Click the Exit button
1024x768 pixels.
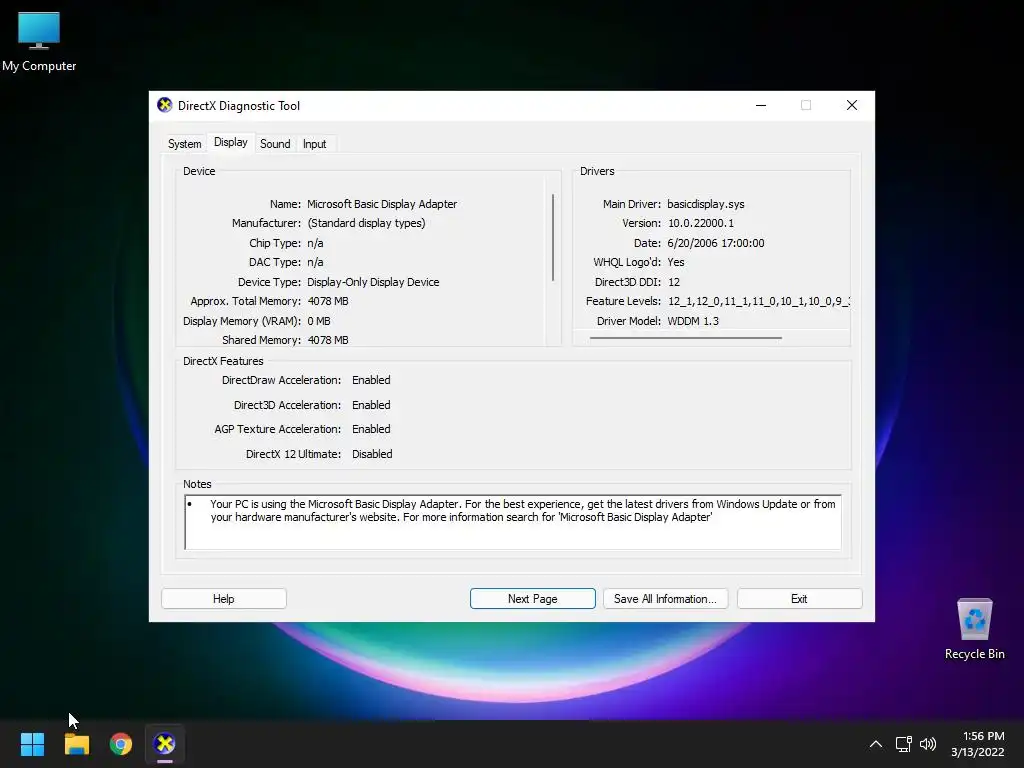tap(799, 599)
